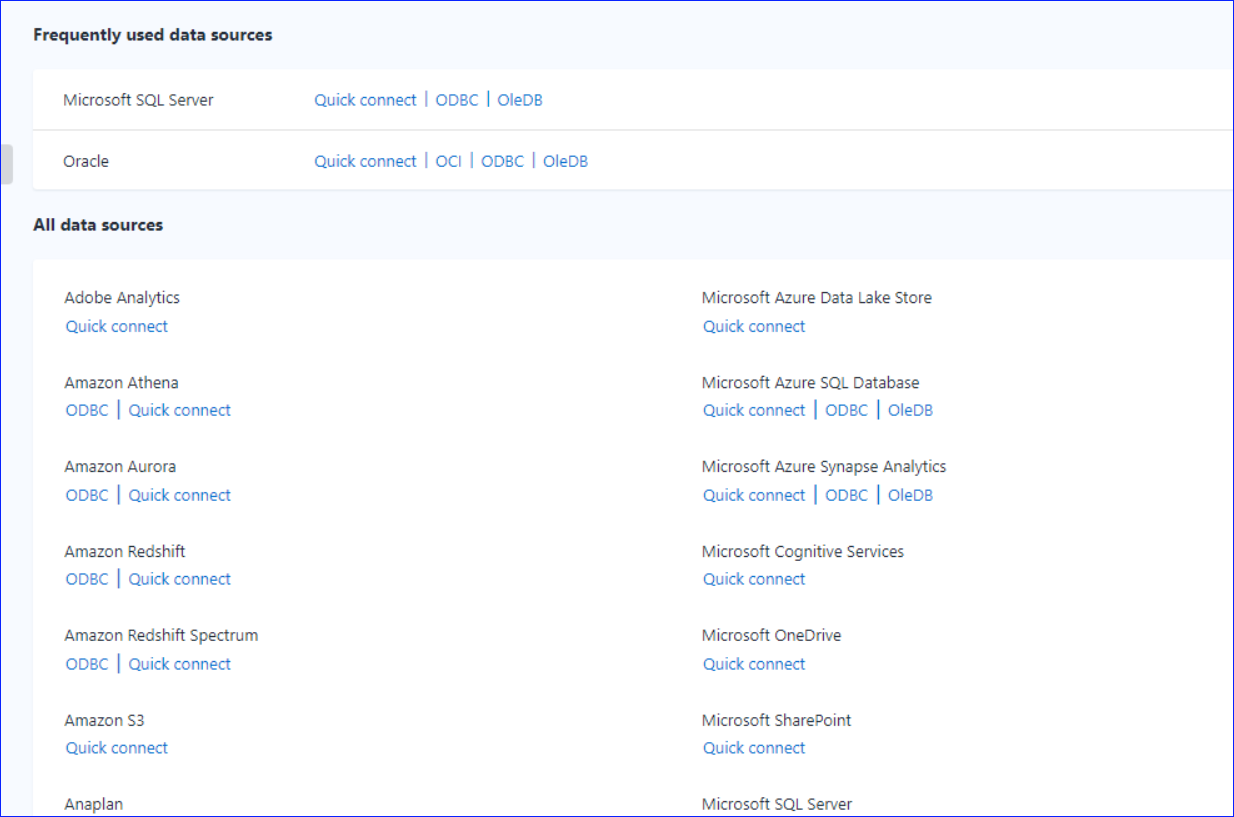The width and height of the screenshot is (1234, 817).
Task: Open ODBC connection for Microsoft SQL Server
Action: tap(456, 100)
